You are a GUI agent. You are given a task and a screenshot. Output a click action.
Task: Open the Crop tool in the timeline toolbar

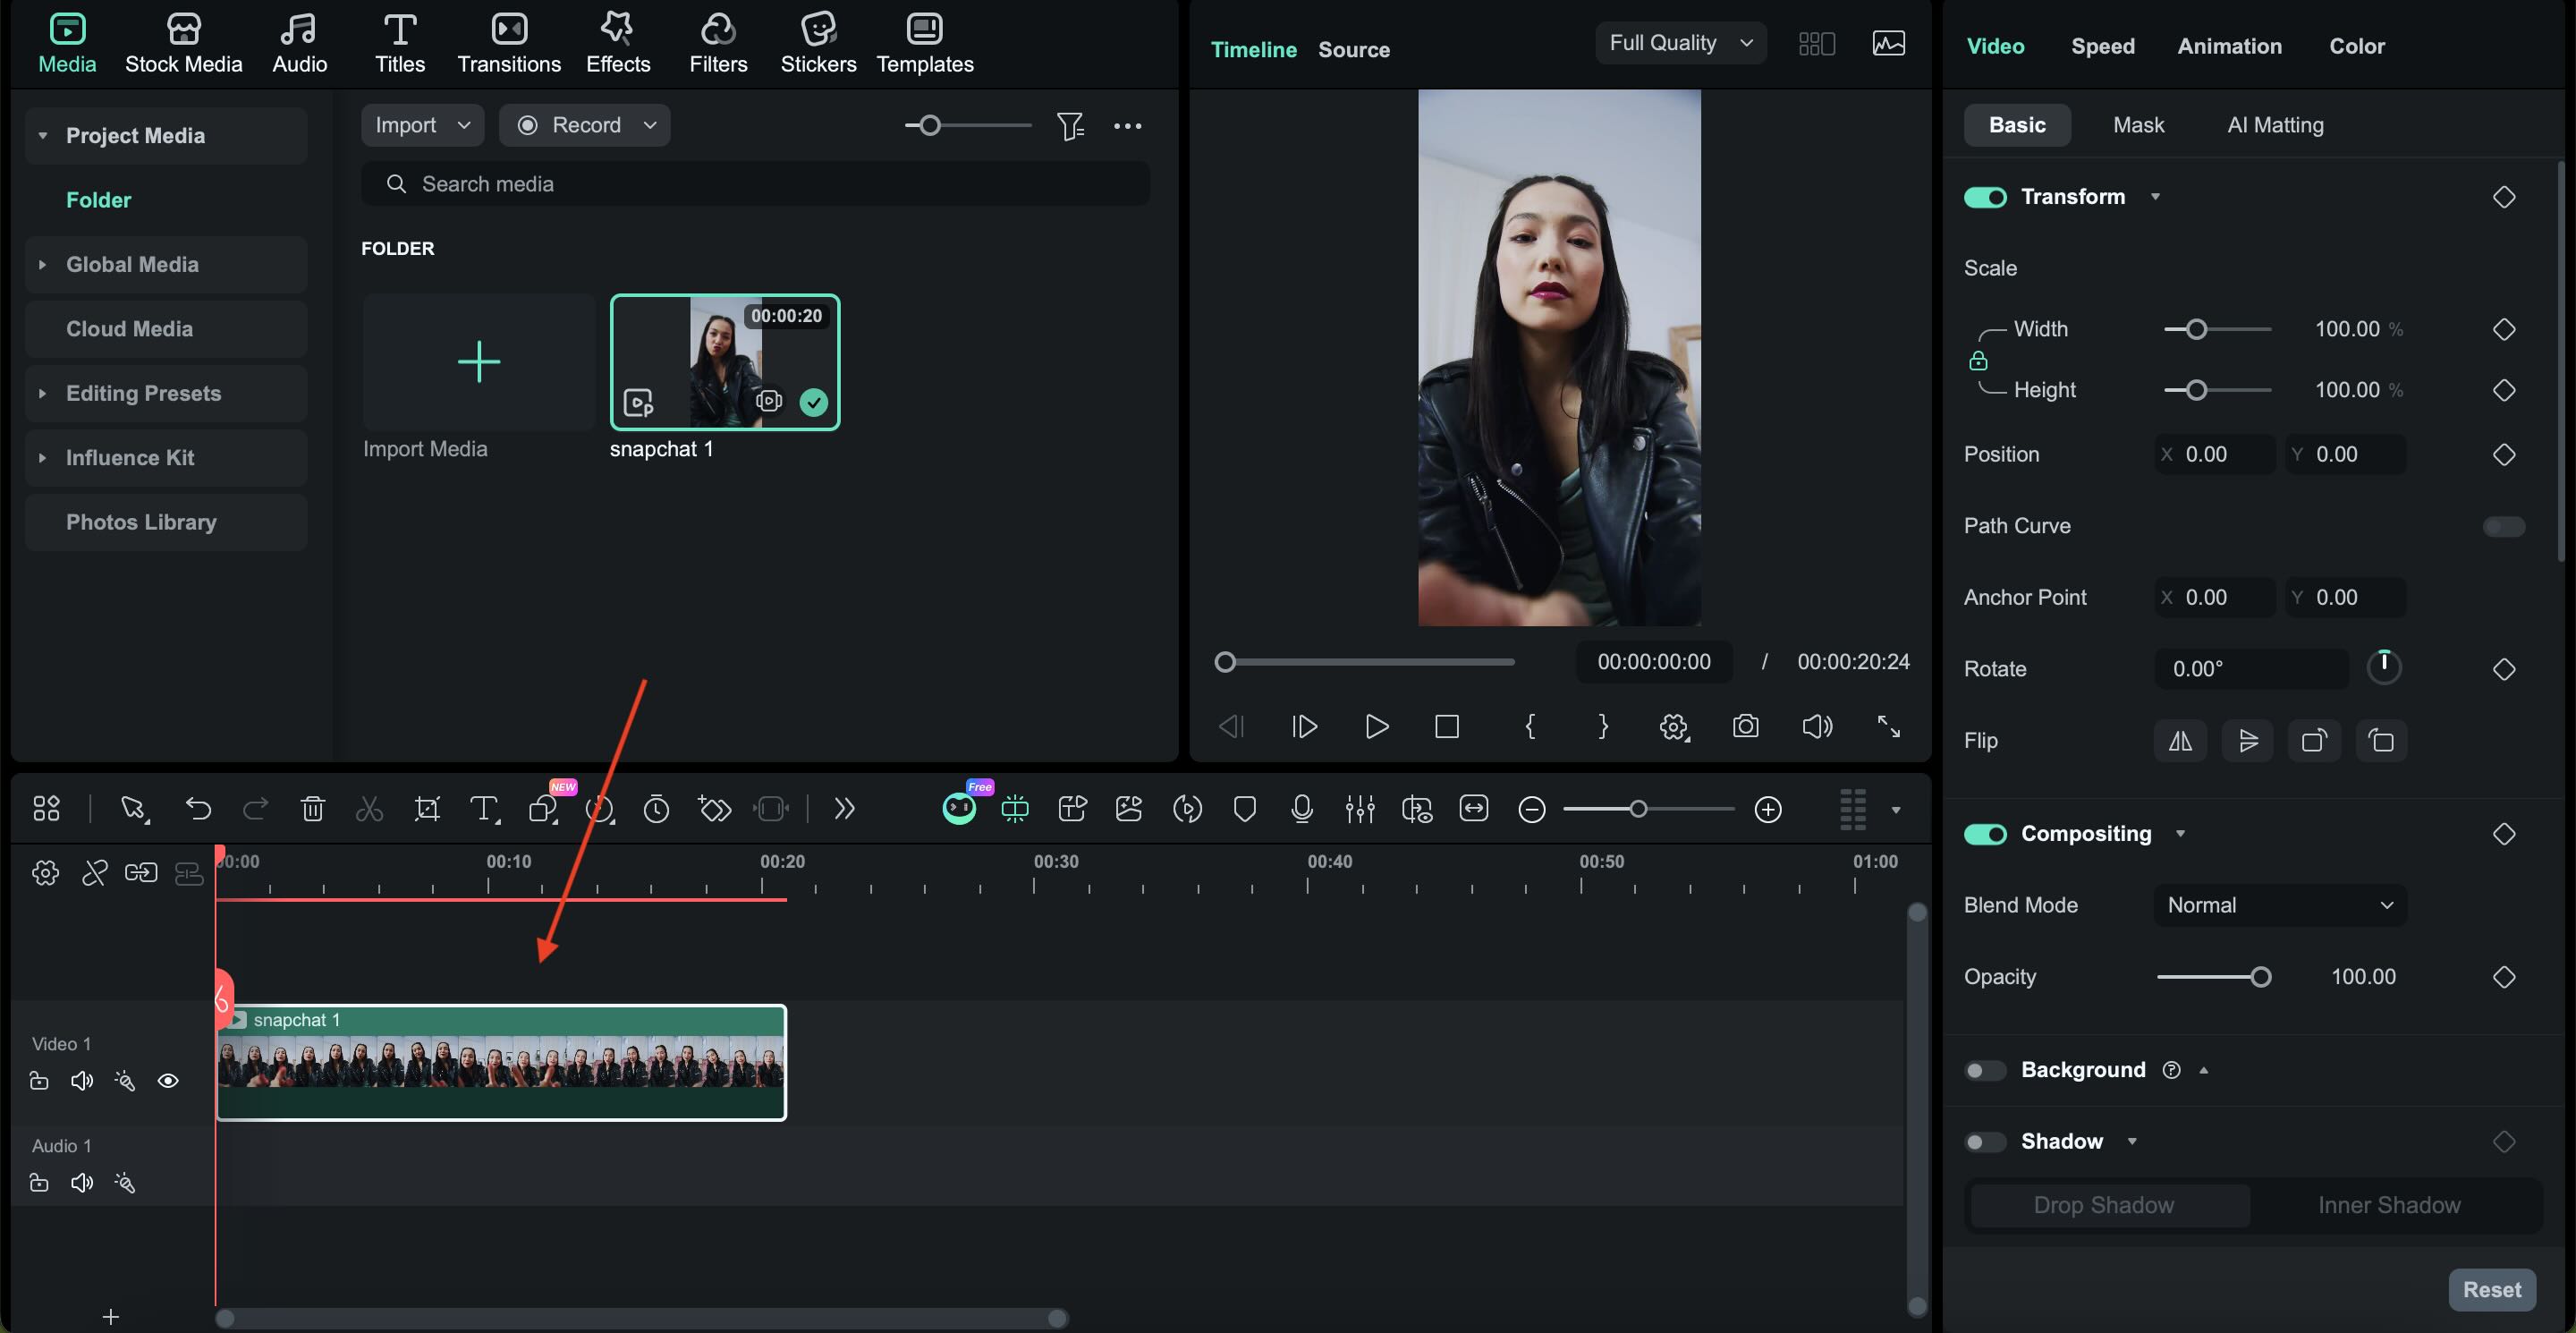coord(427,809)
